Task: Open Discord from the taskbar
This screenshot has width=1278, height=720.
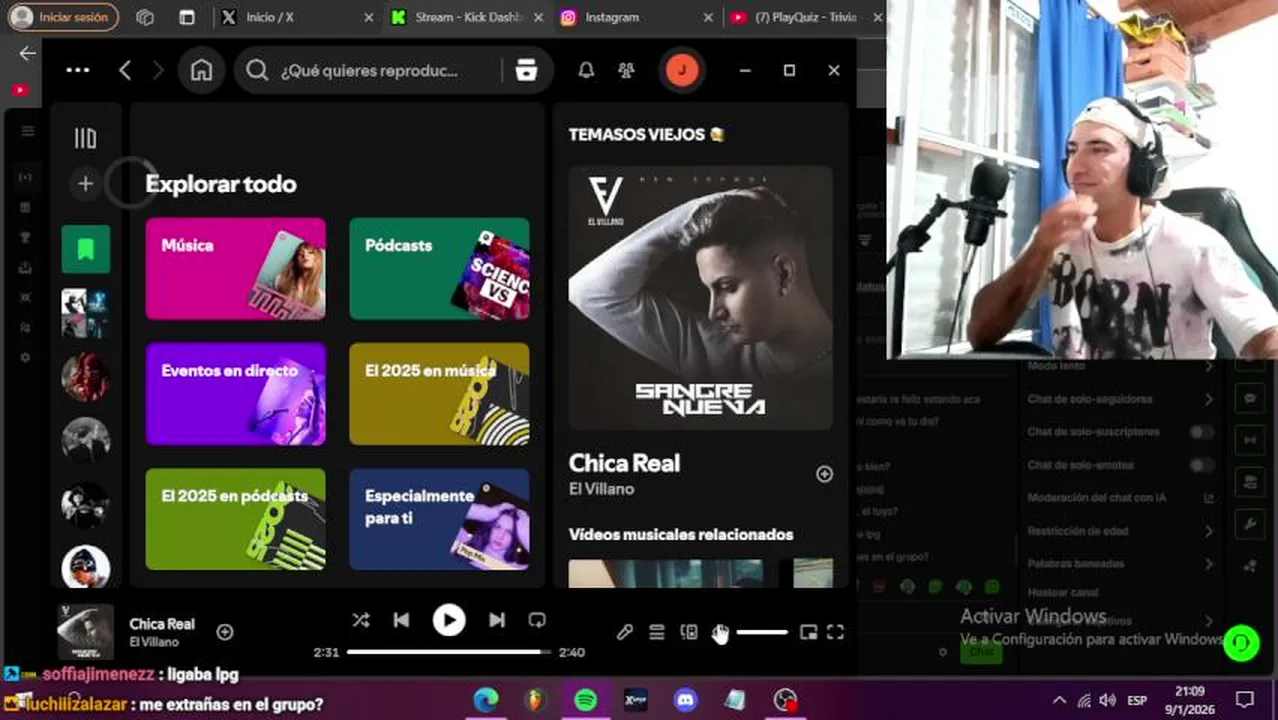Action: pos(686,700)
